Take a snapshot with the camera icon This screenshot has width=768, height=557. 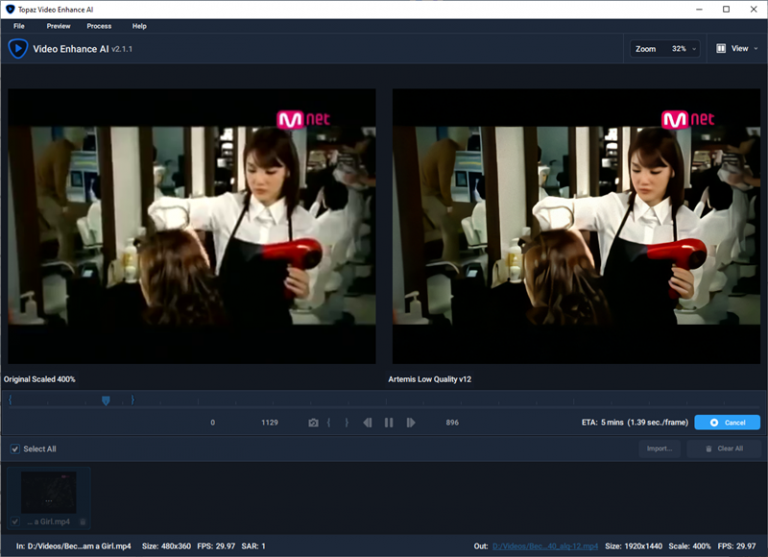click(x=313, y=422)
